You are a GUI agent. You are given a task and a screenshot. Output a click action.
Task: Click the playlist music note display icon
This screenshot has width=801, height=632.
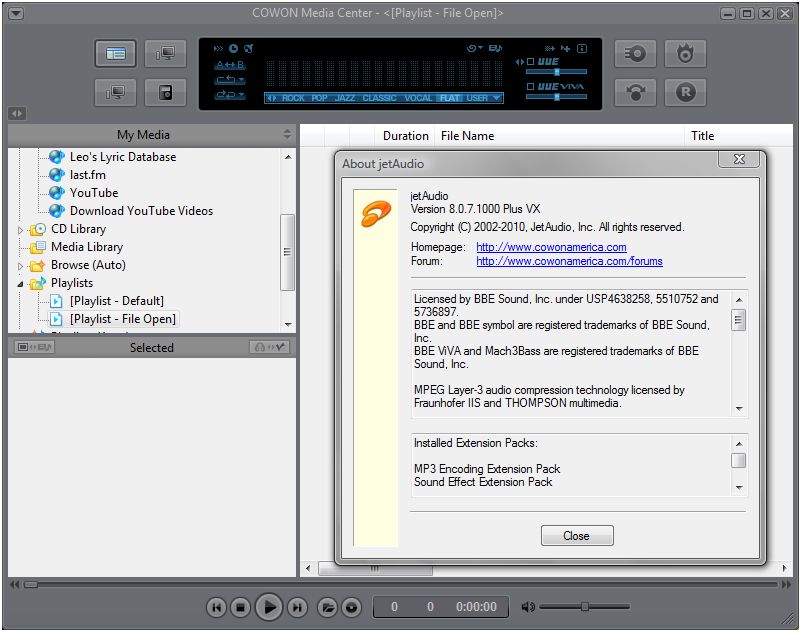(495, 49)
